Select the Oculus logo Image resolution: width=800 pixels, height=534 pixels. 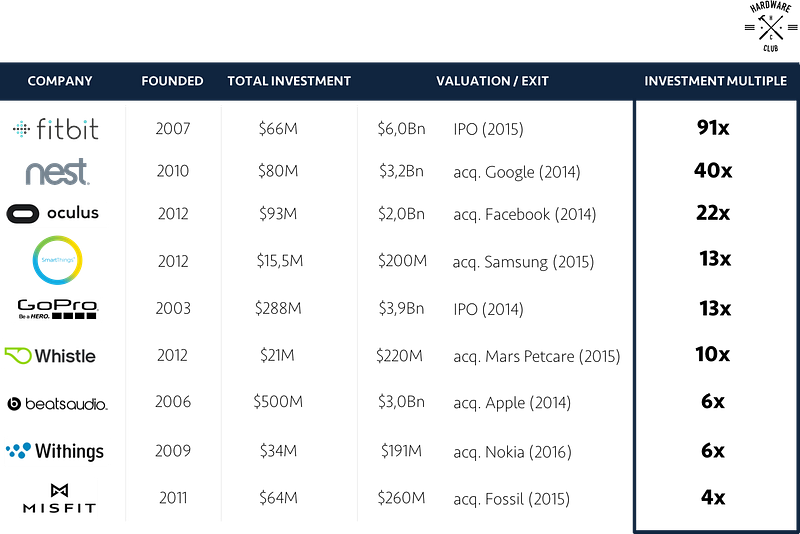click(53, 213)
